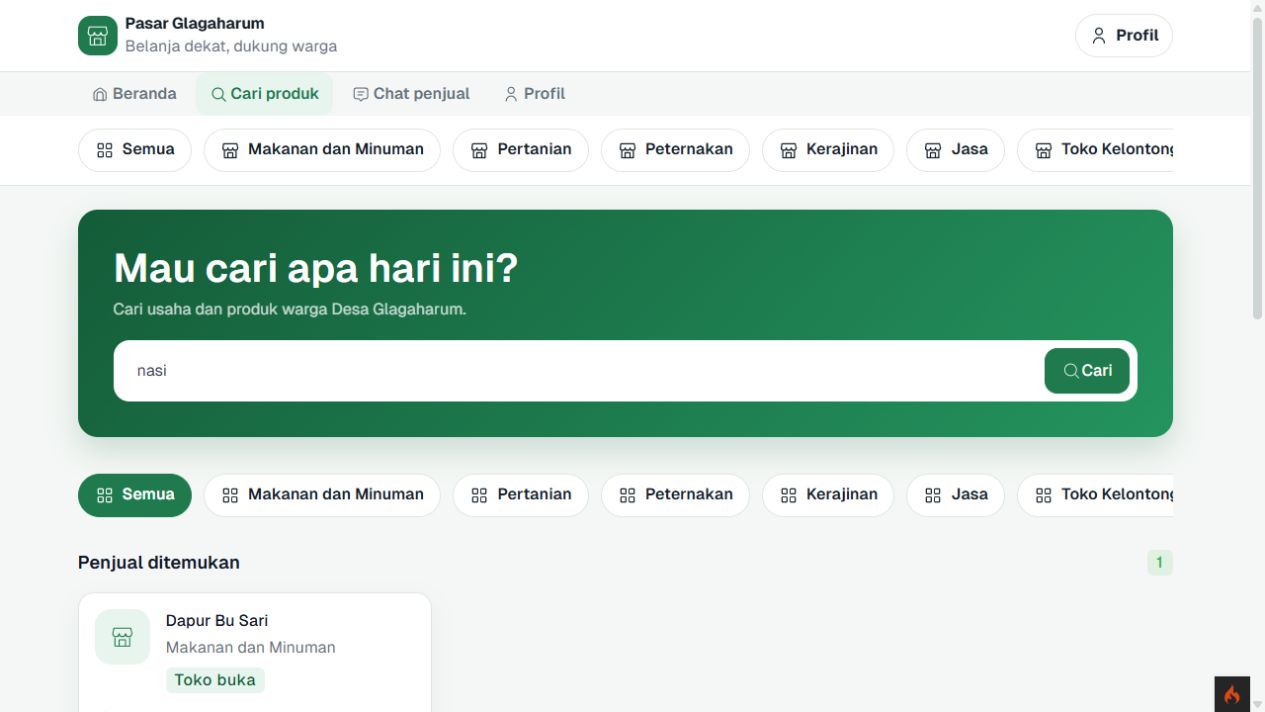Image resolution: width=1265 pixels, height=712 pixels.
Task: Choose top Jasa category chip
Action: tap(955, 150)
